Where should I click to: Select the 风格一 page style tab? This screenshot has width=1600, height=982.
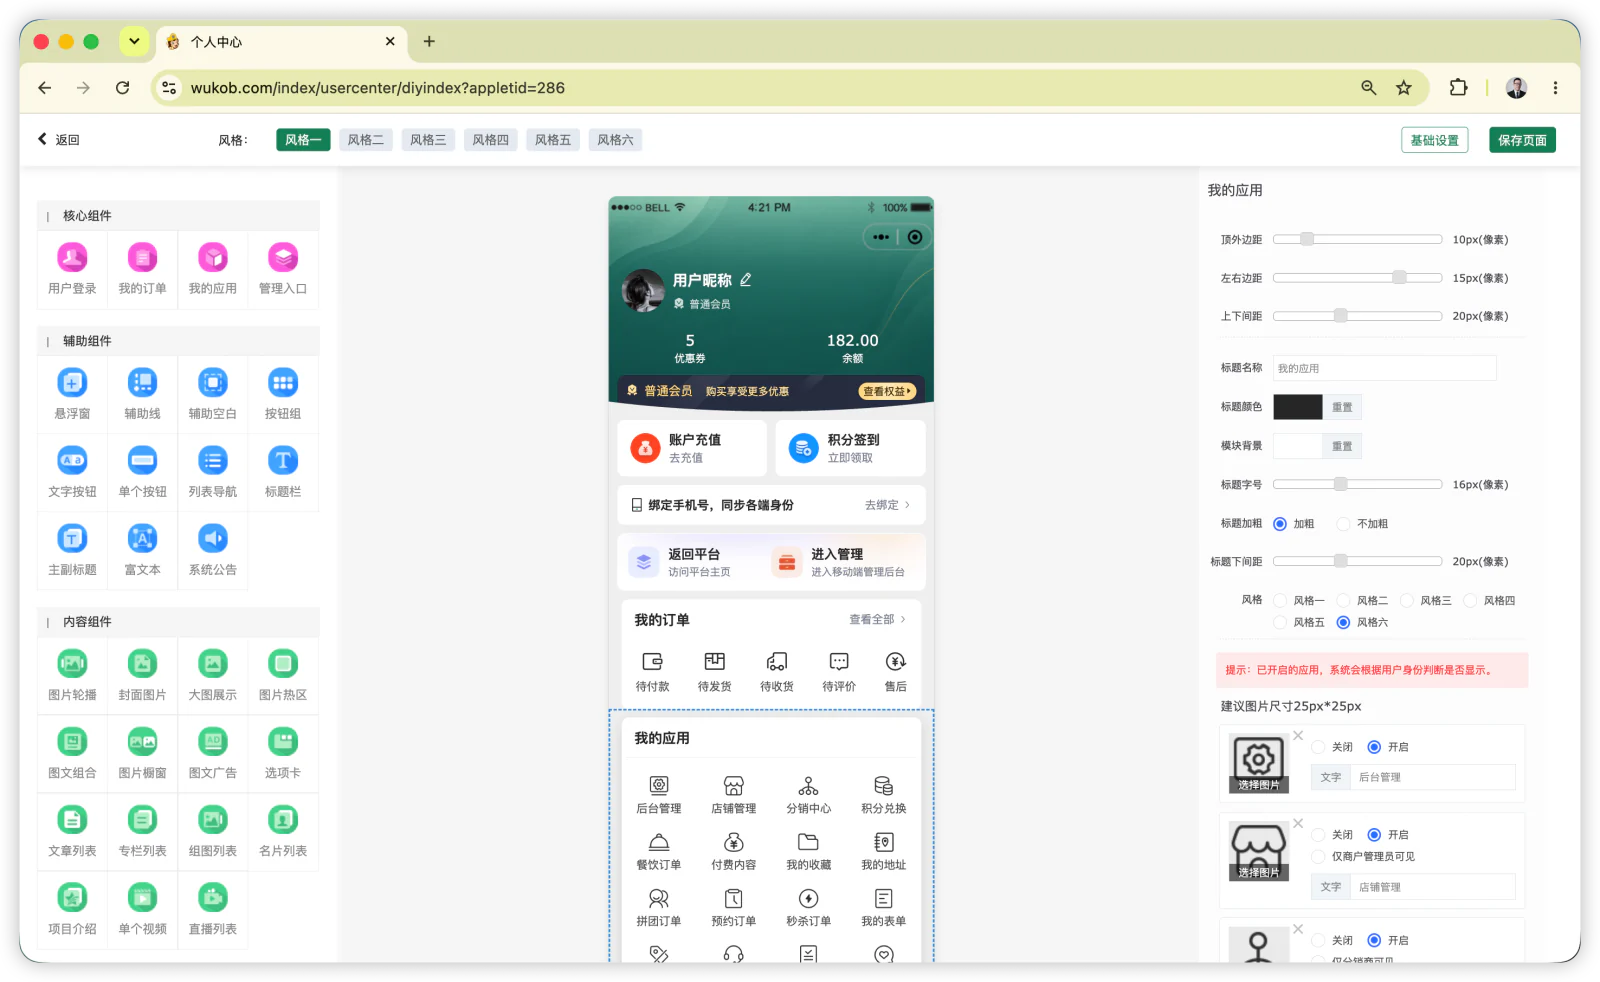(303, 140)
